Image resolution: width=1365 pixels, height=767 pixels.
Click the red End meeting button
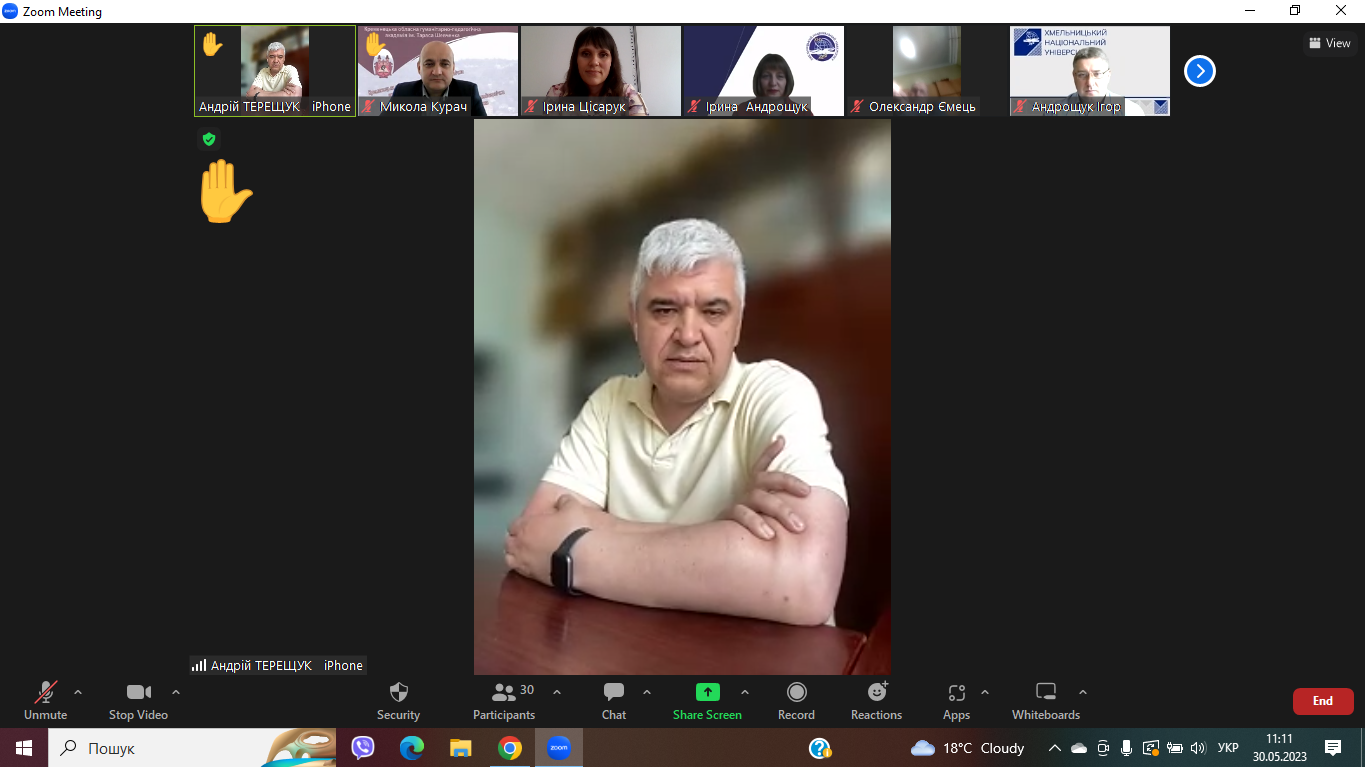[x=1322, y=701]
